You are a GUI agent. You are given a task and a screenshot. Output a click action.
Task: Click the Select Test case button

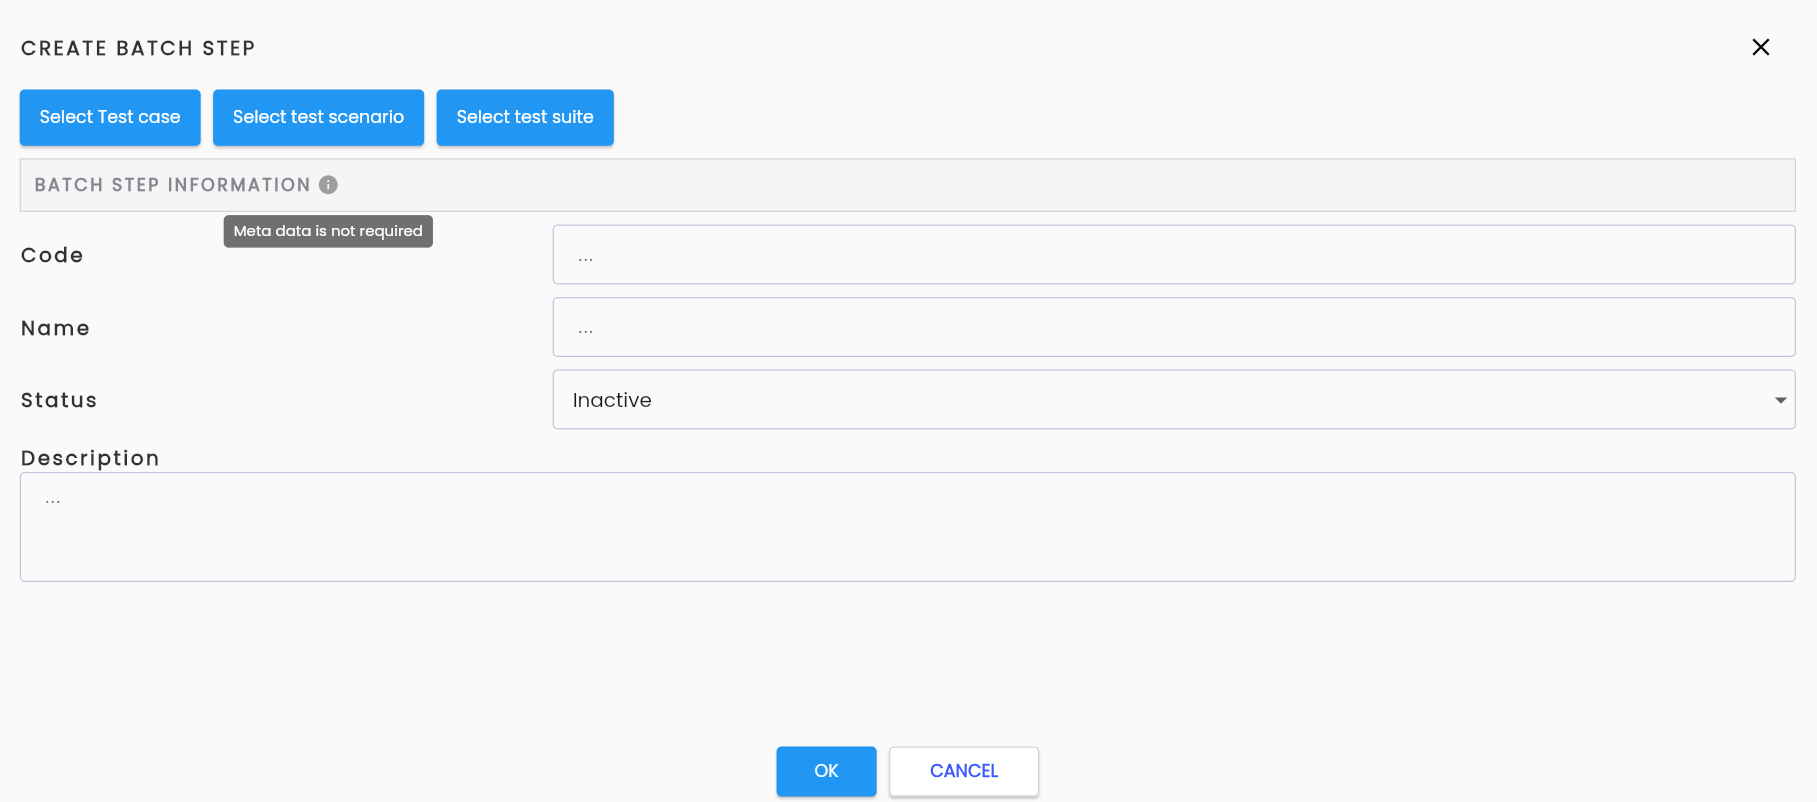point(110,117)
